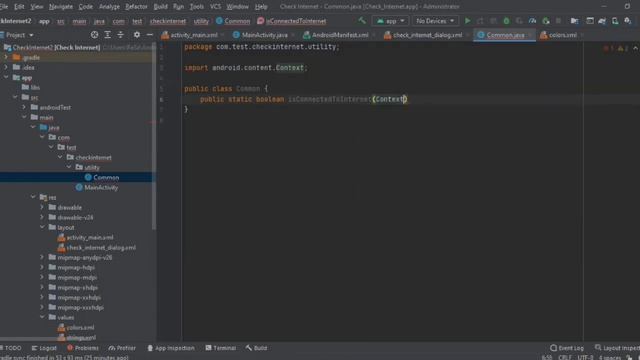Viewport: 640px width, 360px height.
Task: Expand the drawable folder
Action: pos(42,207)
